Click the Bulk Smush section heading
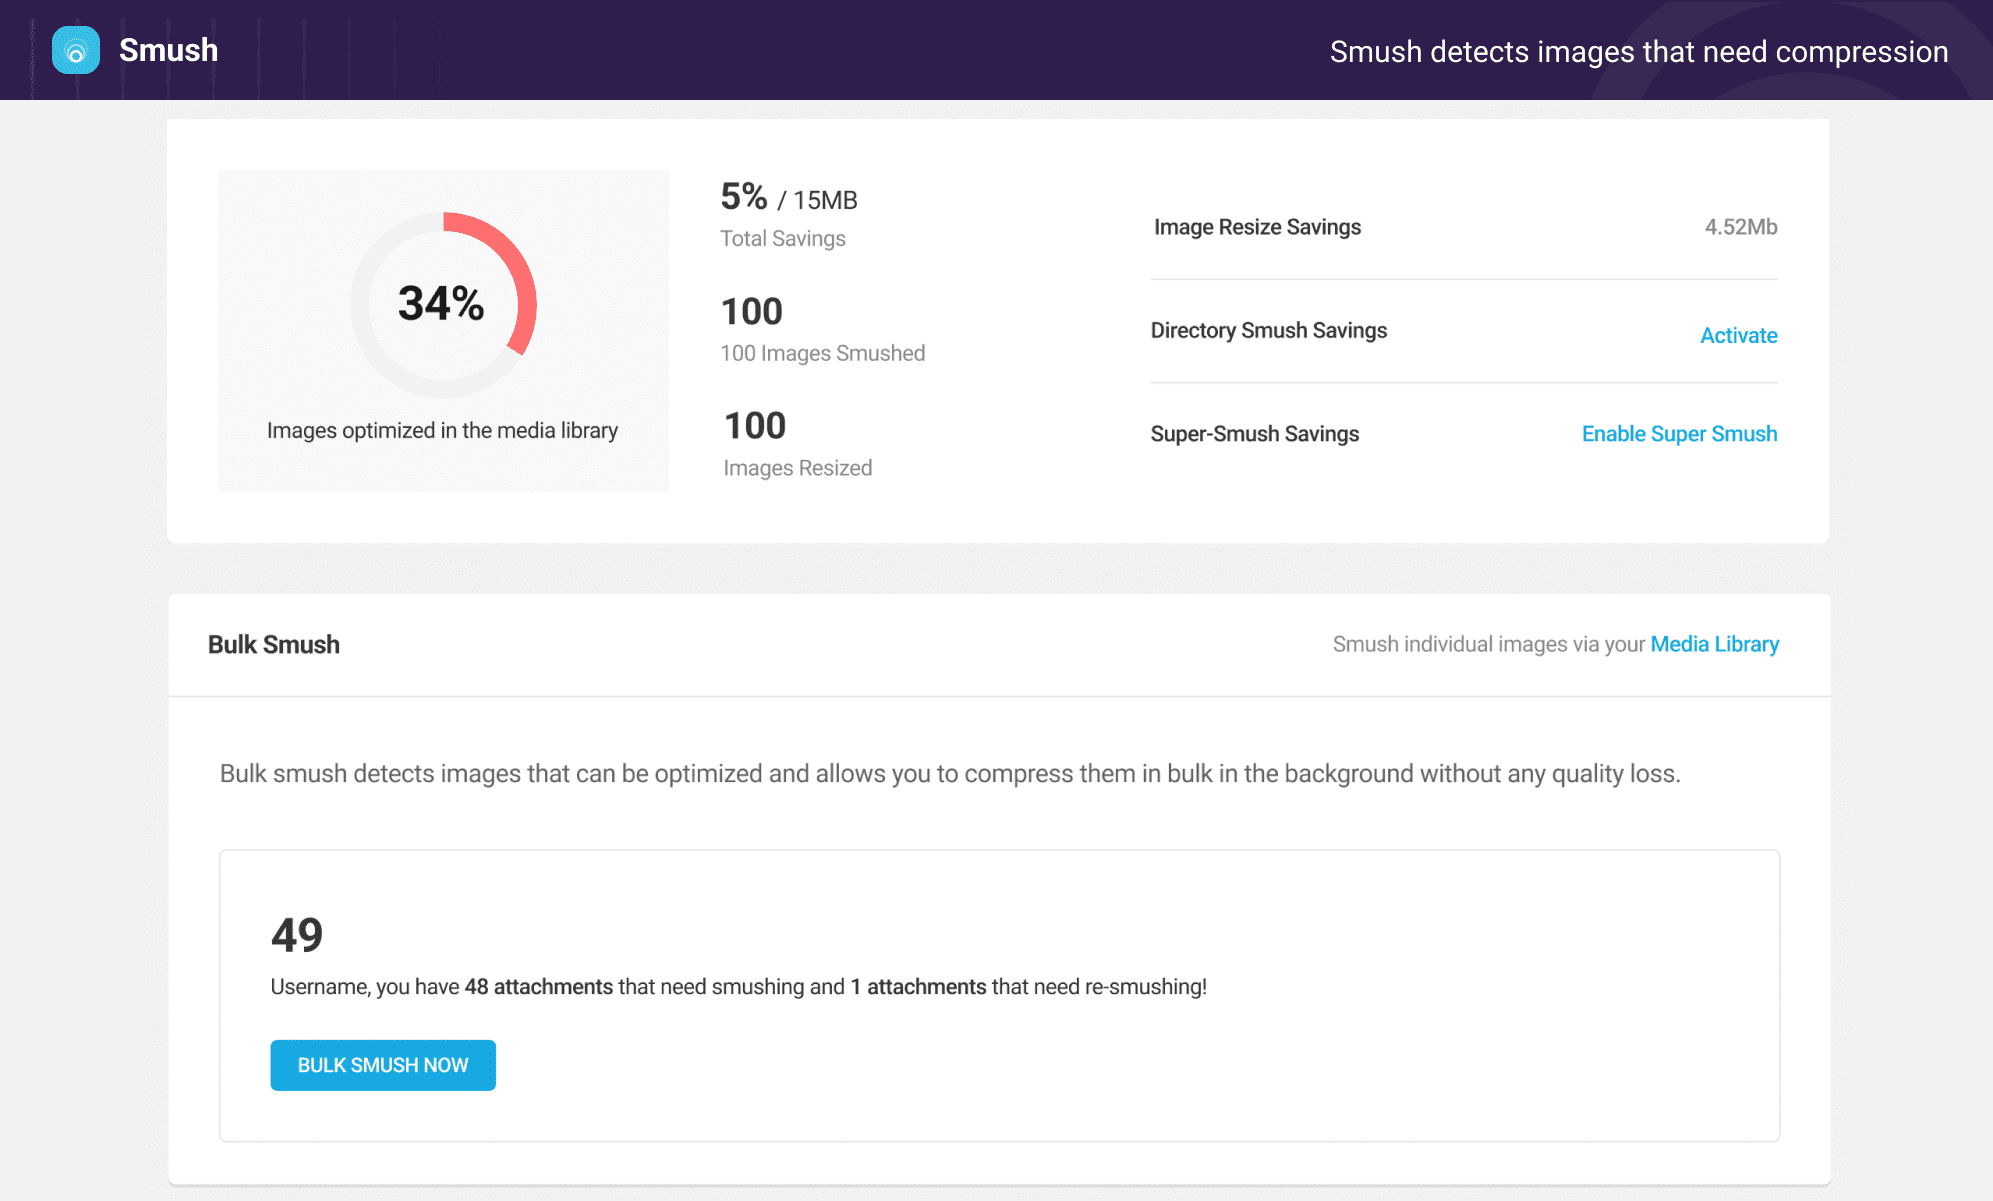The height and width of the screenshot is (1201, 1993). coord(274,644)
